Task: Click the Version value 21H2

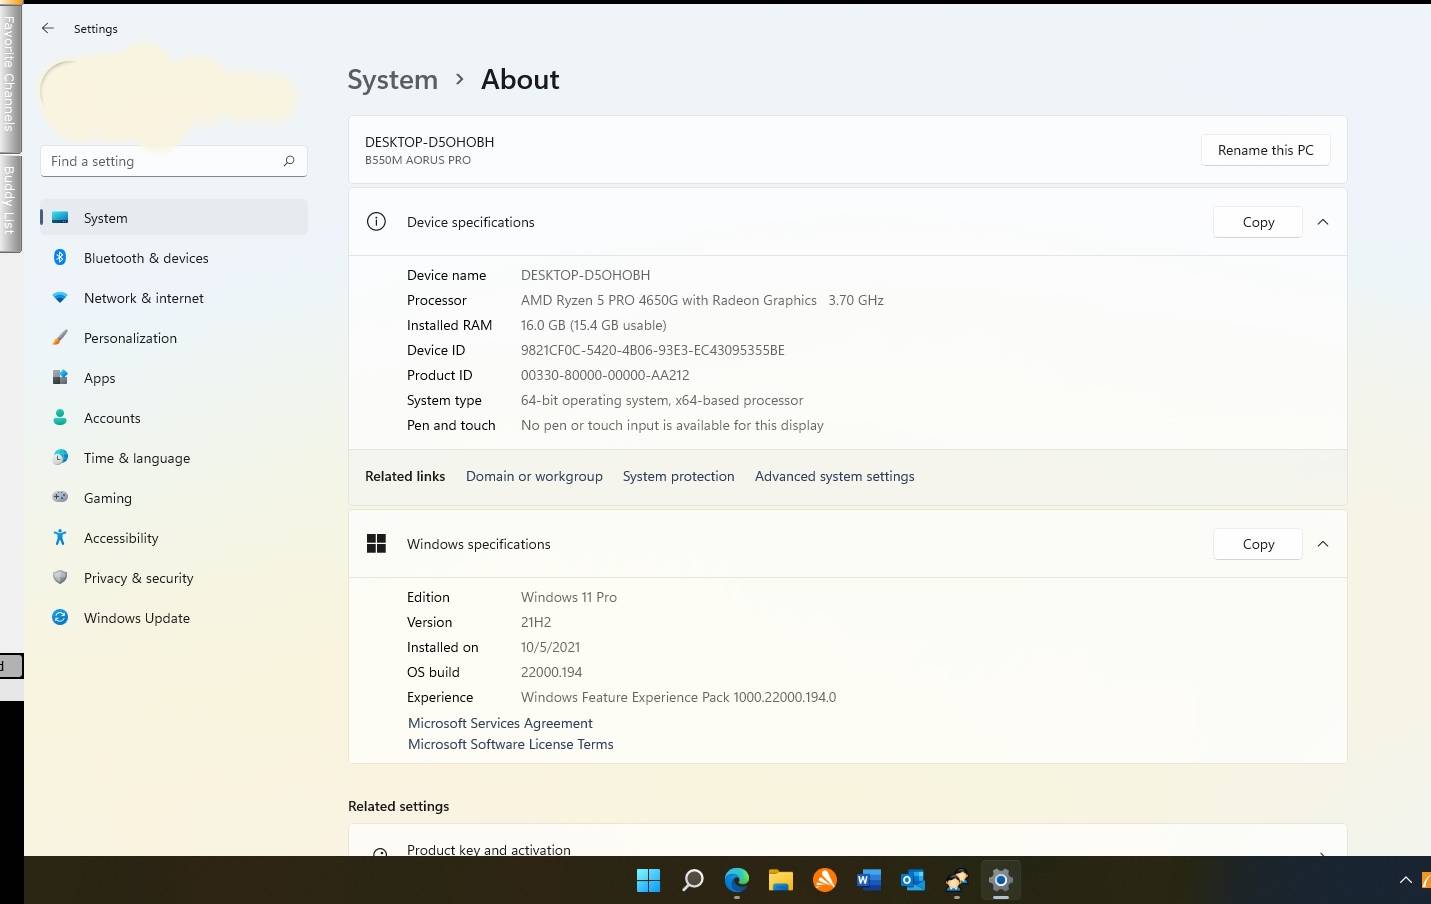Action: click(x=536, y=622)
